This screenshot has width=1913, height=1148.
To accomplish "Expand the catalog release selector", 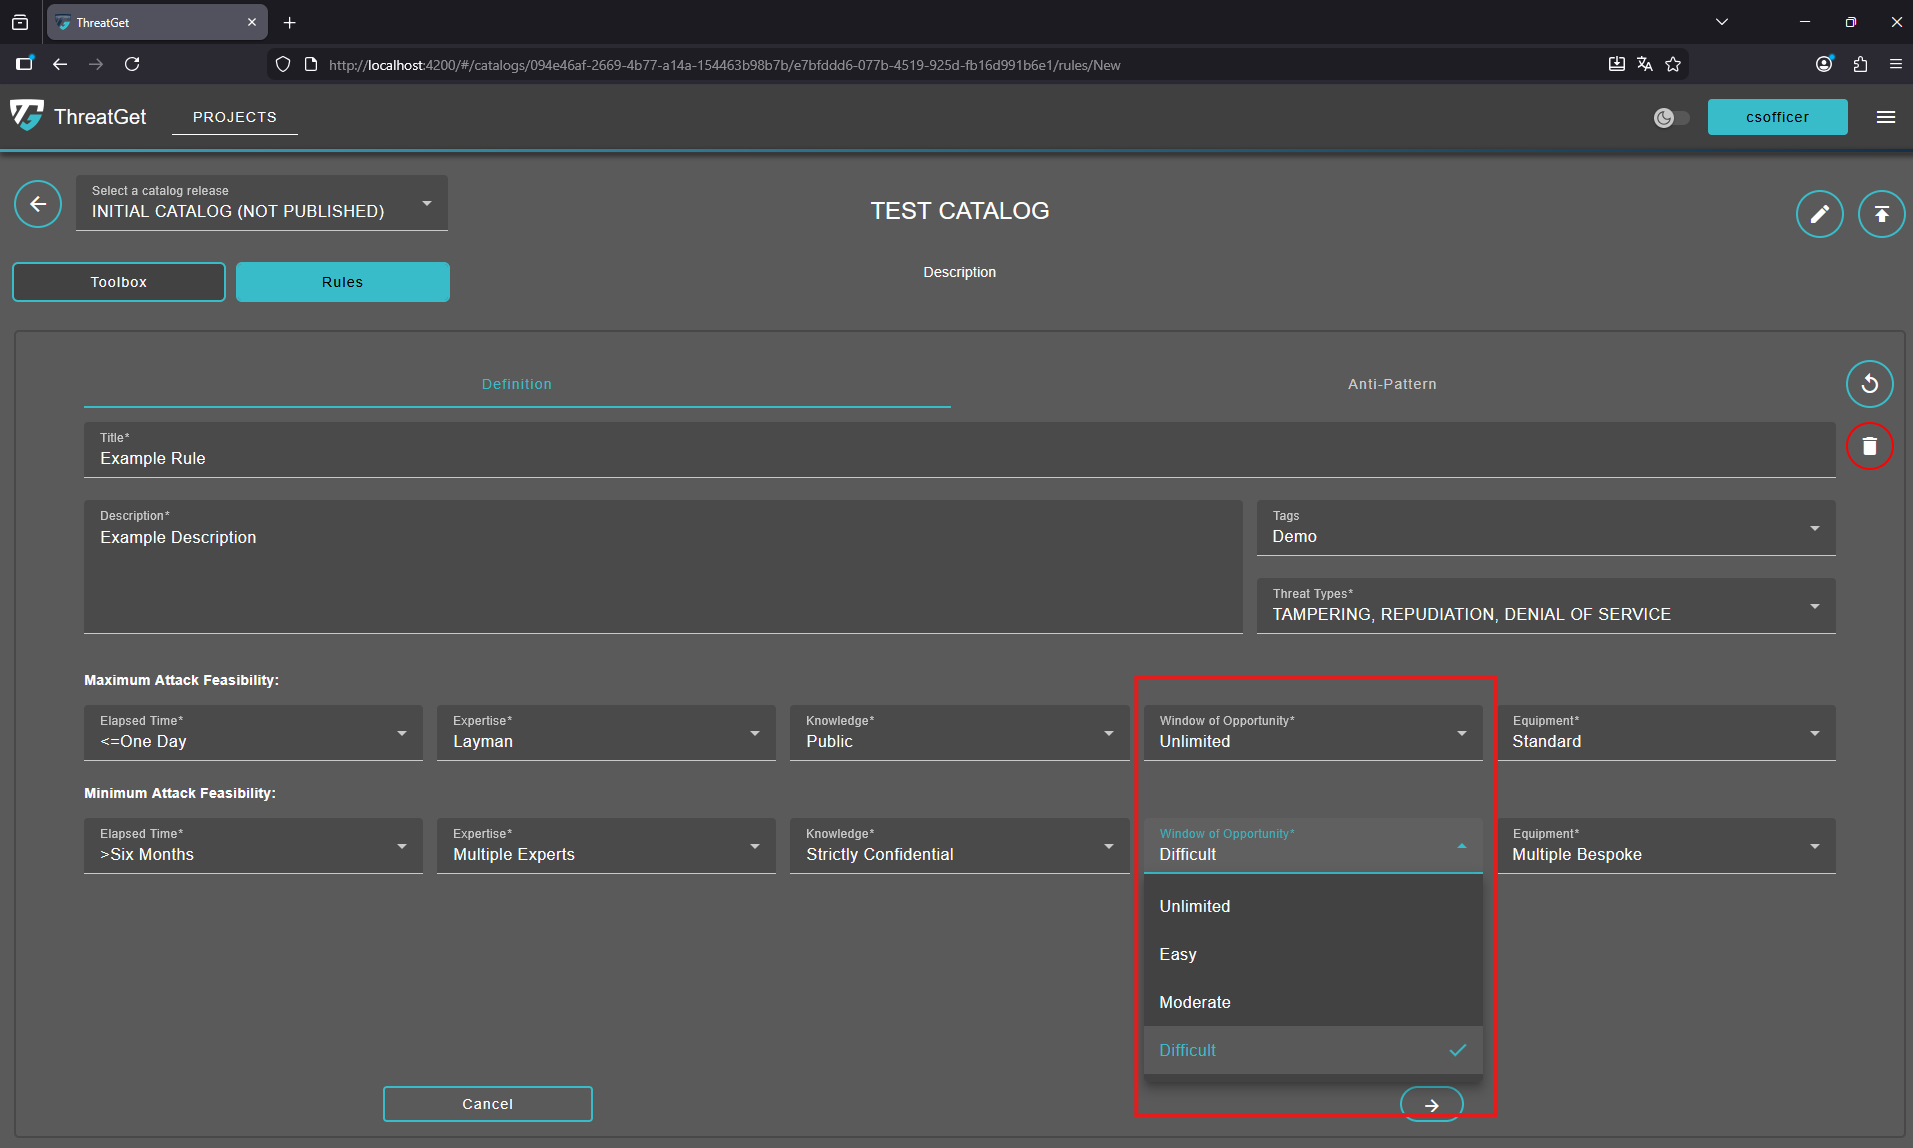I will click(x=261, y=203).
